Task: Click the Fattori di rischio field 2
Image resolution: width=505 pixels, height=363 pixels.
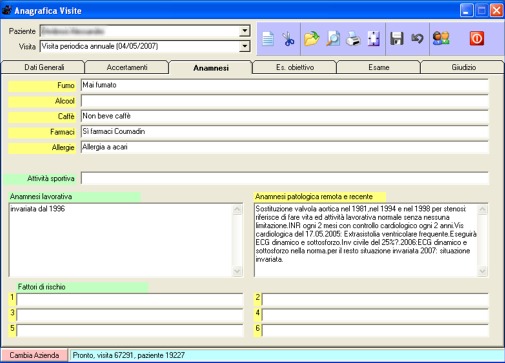Action: click(375, 299)
